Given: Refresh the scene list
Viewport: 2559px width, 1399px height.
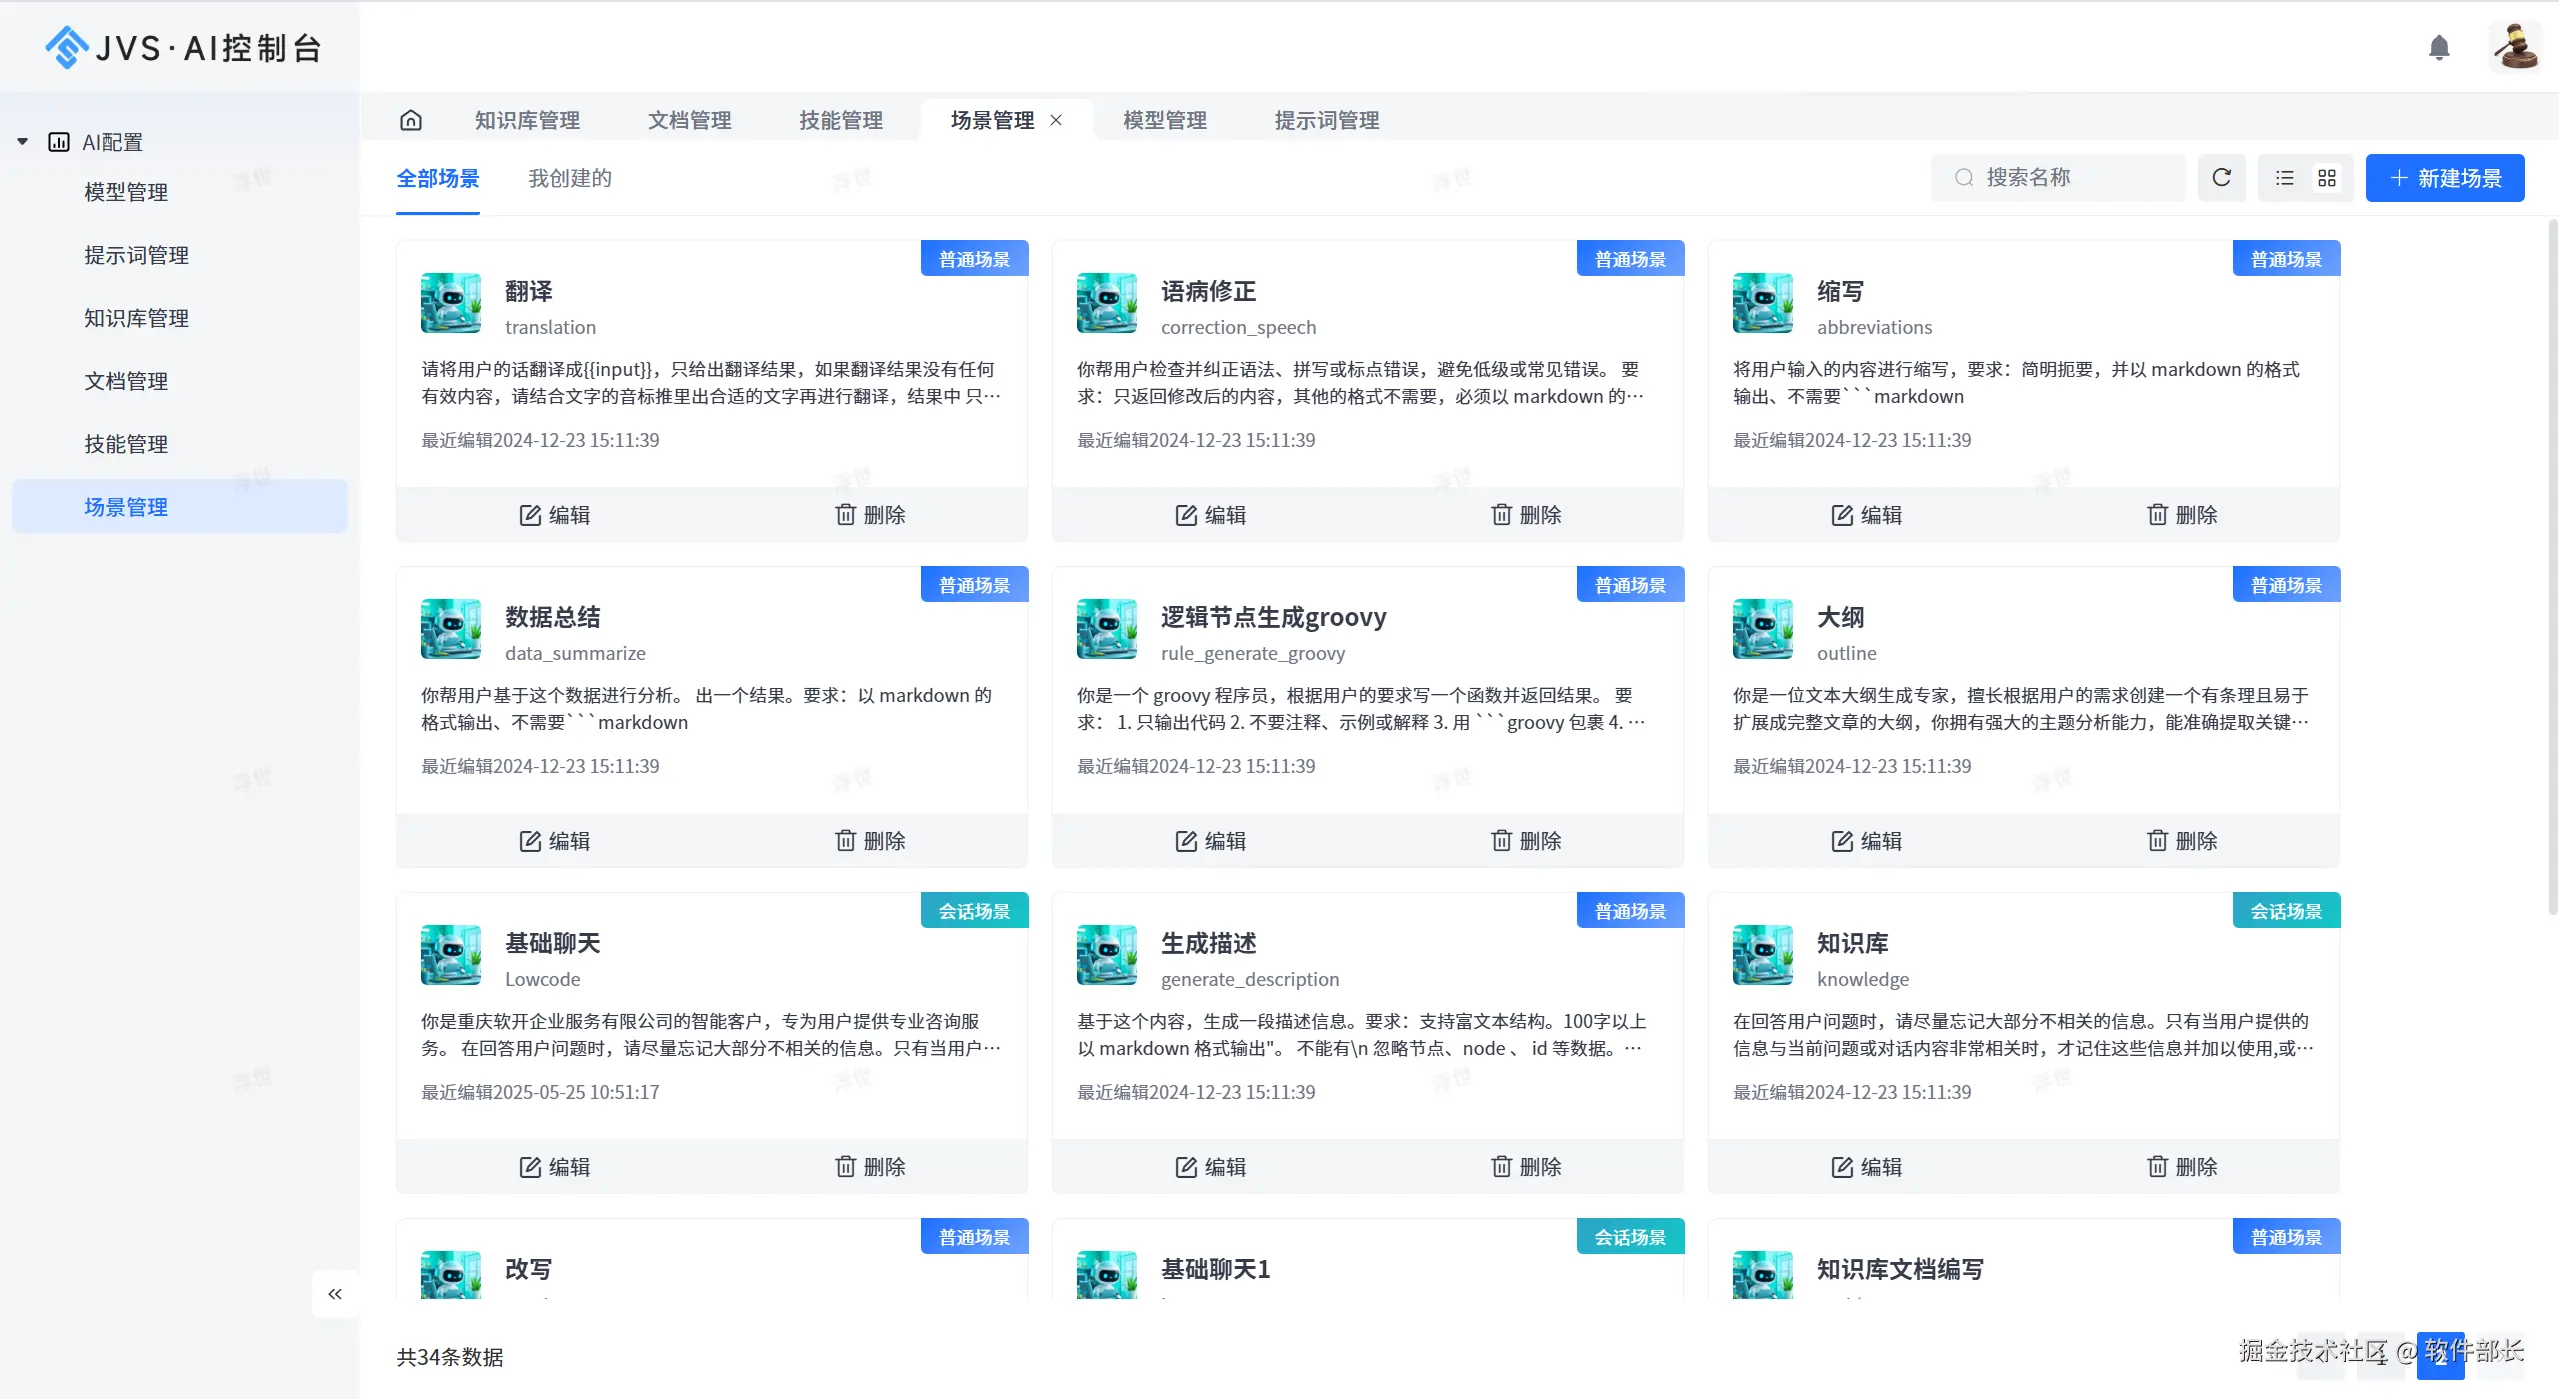Looking at the screenshot, I should [2221, 178].
